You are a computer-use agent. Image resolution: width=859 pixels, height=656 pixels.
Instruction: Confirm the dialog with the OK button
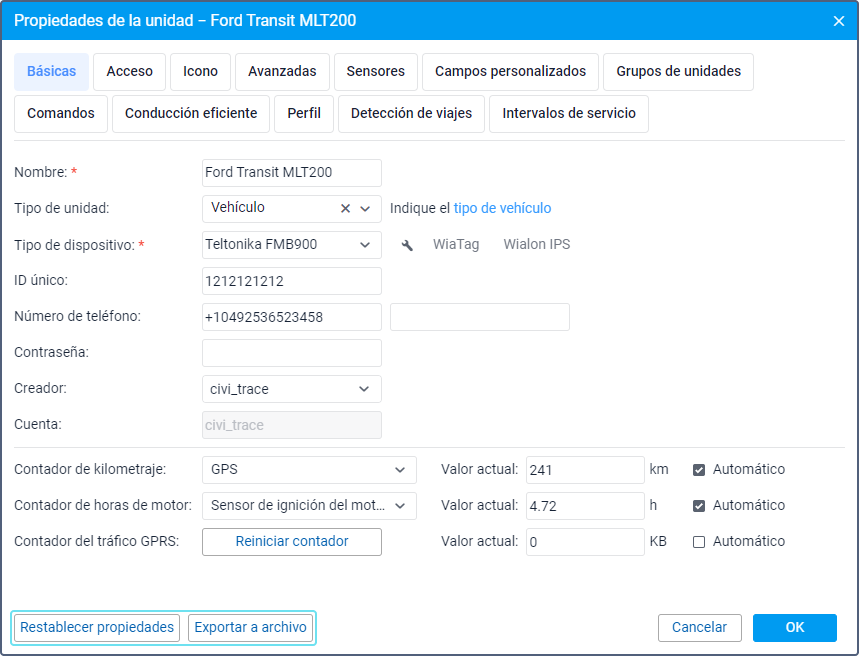794,627
